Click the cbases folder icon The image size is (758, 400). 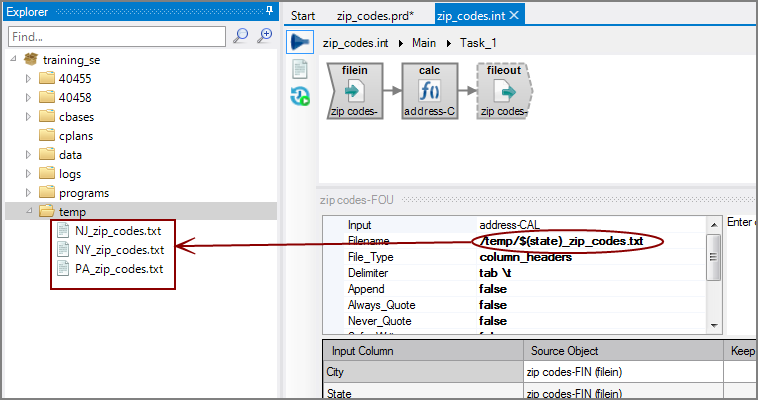(x=47, y=116)
